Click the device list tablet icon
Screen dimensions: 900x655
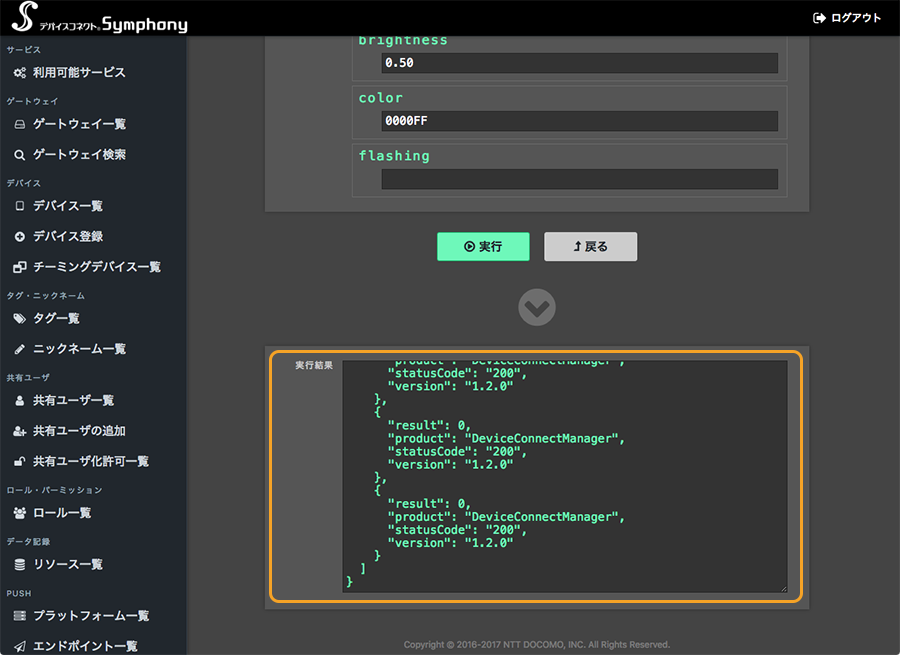pos(20,206)
